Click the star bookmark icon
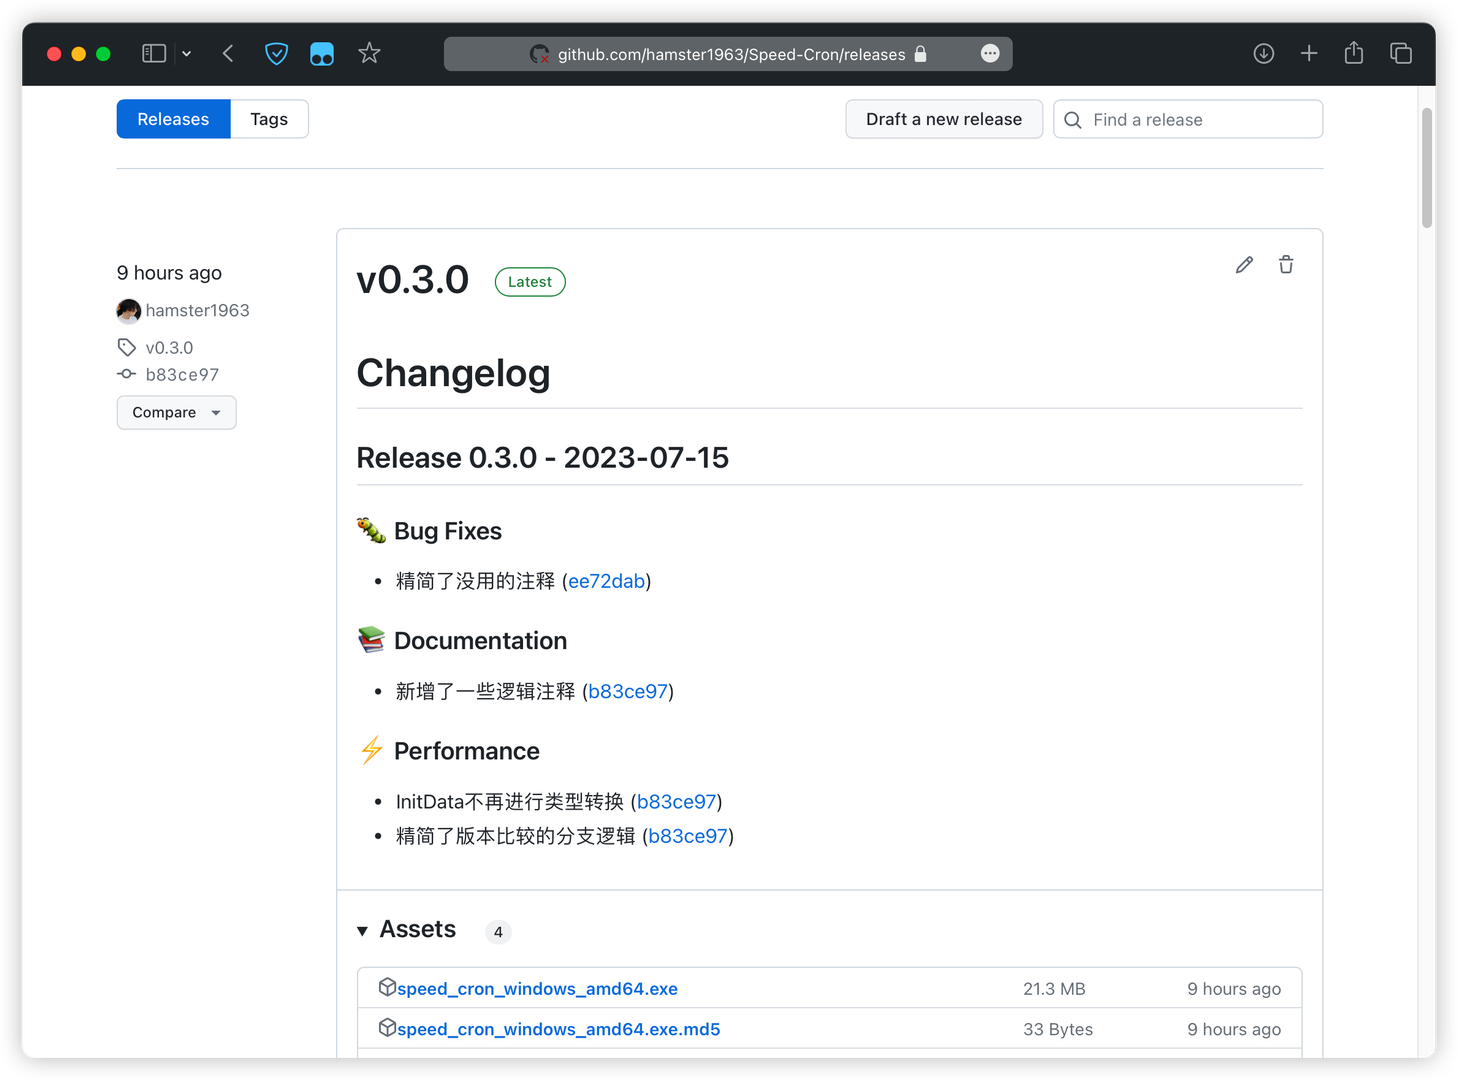The image size is (1458, 1080). tap(369, 54)
